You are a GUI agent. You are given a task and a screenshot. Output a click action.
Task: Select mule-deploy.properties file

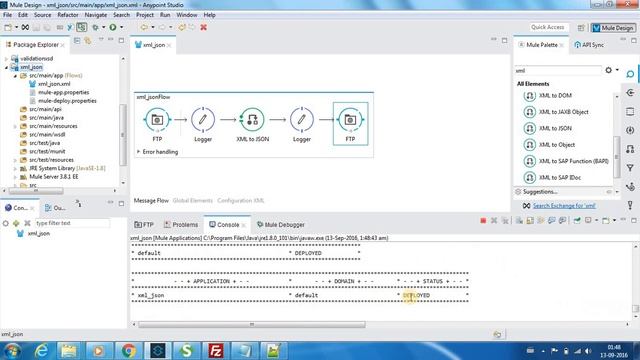(67, 101)
